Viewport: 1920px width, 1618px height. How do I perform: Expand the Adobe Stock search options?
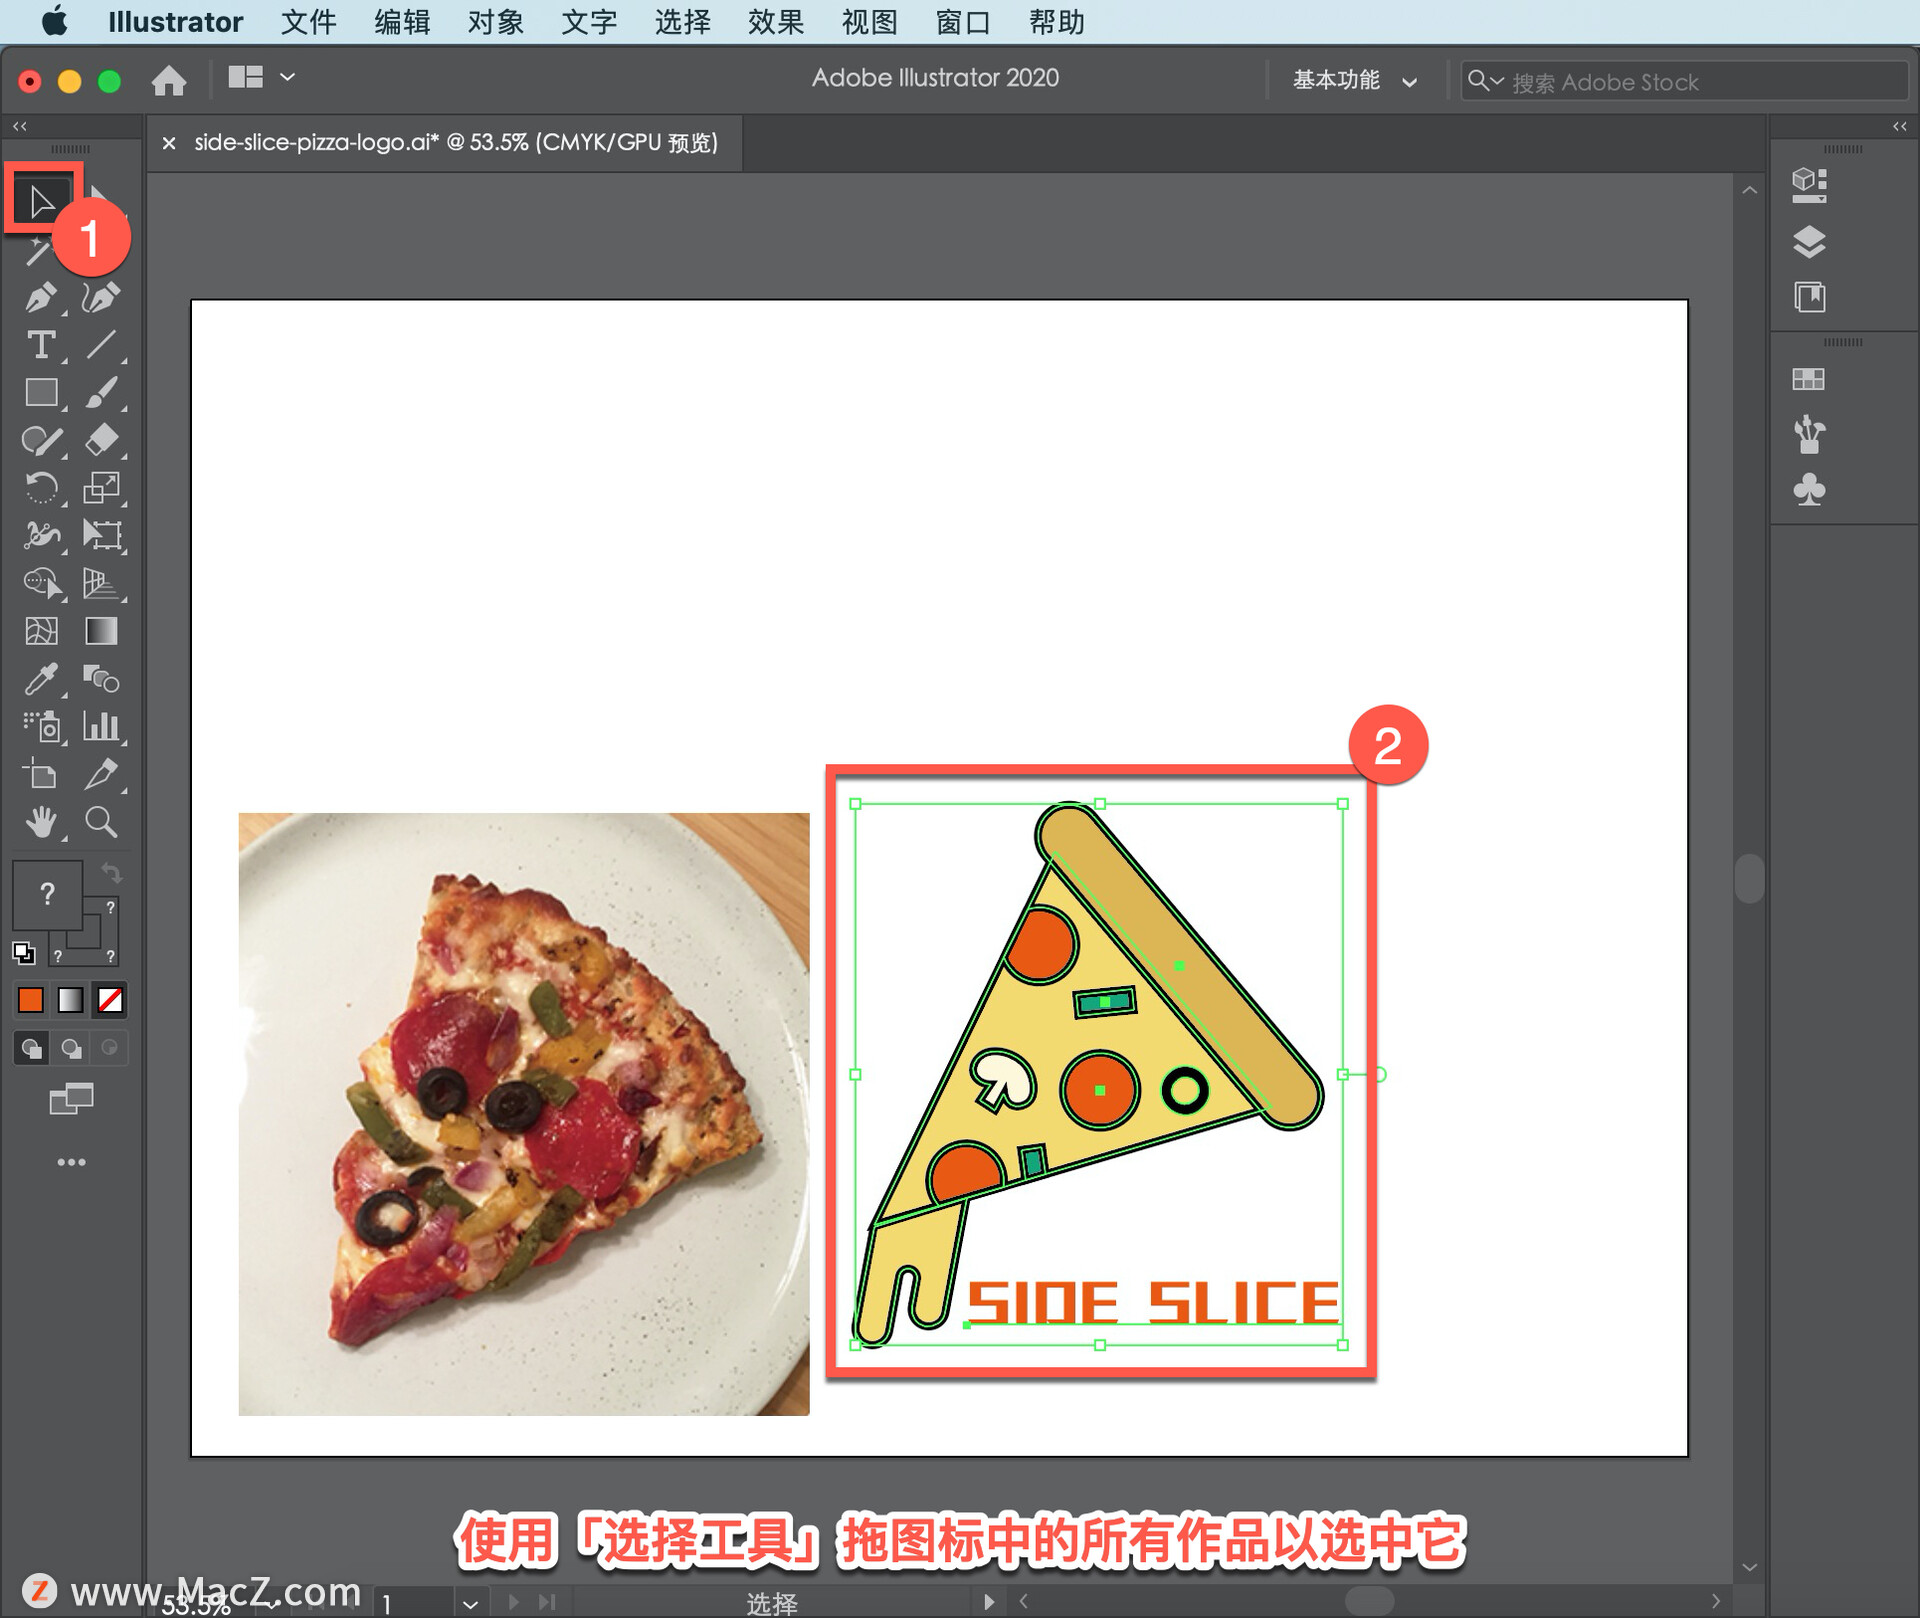pyautogui.click(x=1485, y=80)
